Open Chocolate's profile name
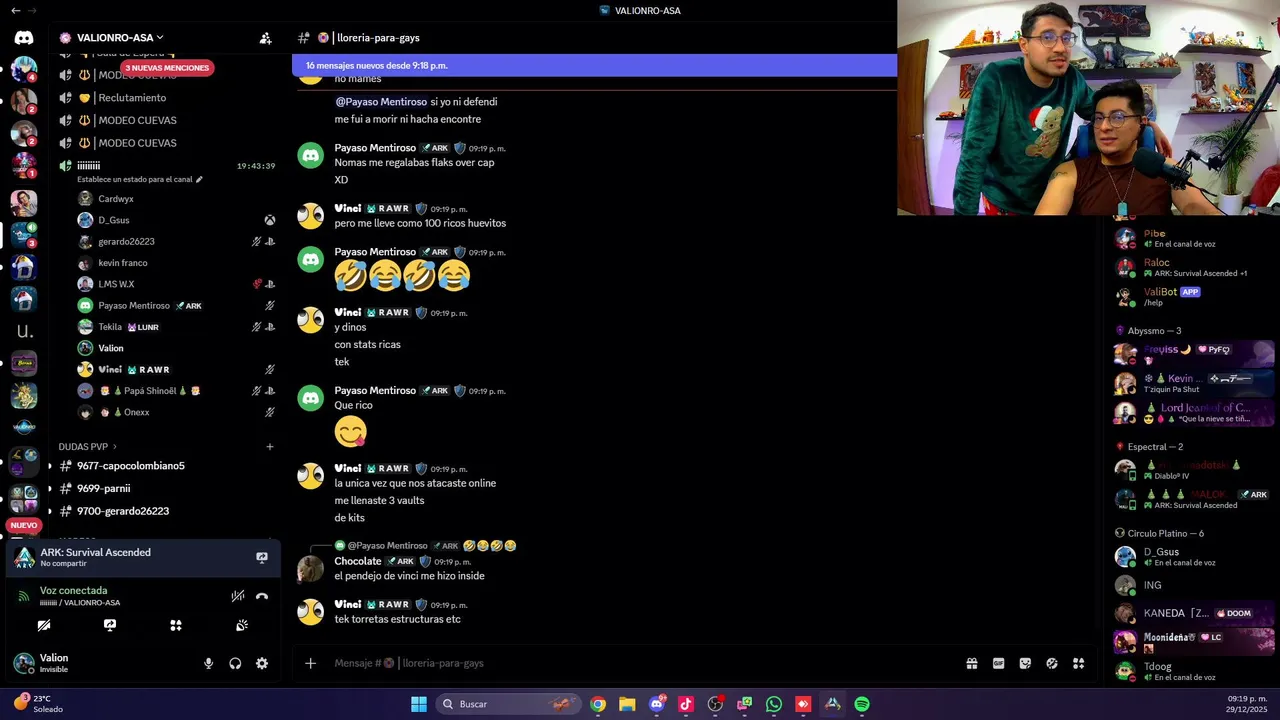This screenshot has height=720, width=1280. (x=357, y=561)
